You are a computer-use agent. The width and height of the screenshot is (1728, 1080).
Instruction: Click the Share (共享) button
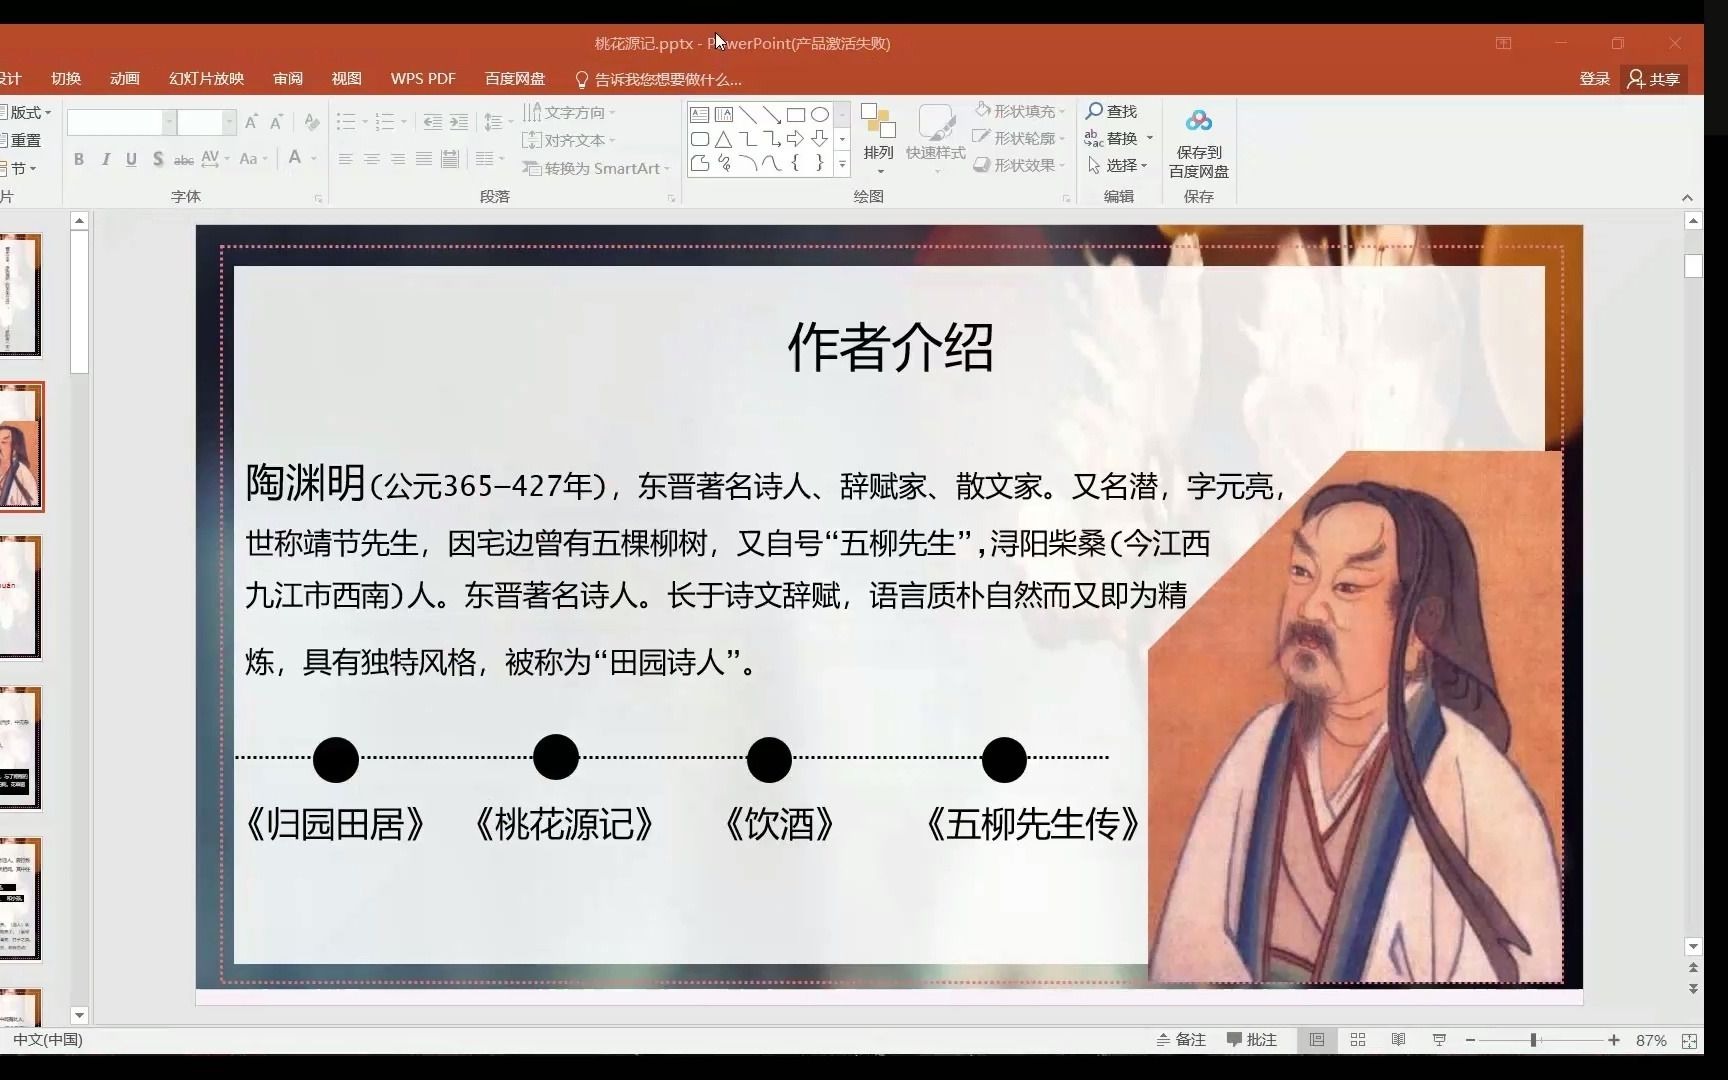1654,79
